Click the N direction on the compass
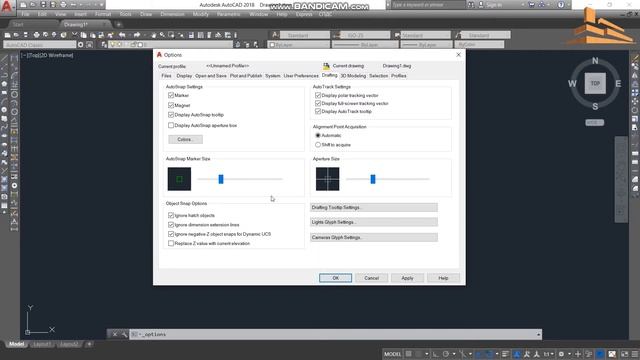The image size is (640, 360). (595, 61)
